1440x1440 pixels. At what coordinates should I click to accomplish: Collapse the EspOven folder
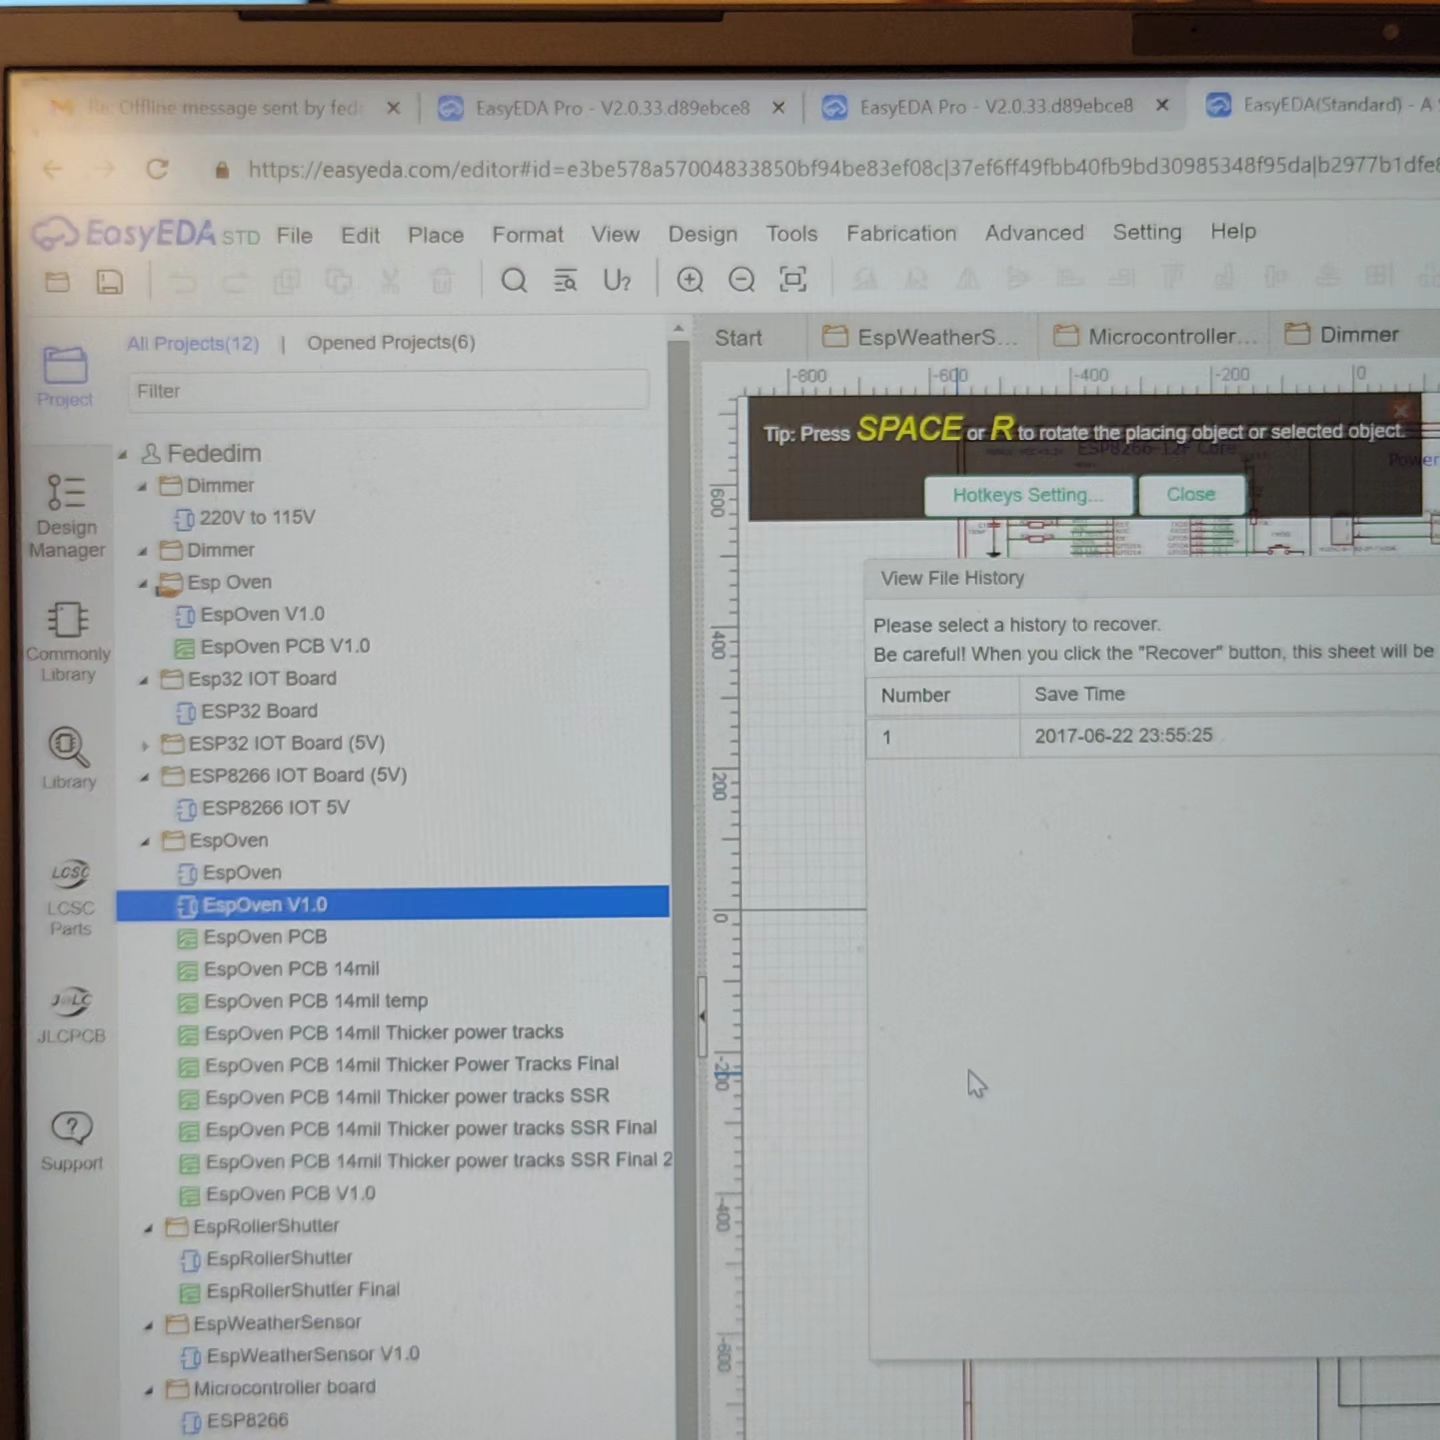click(146, 842)
